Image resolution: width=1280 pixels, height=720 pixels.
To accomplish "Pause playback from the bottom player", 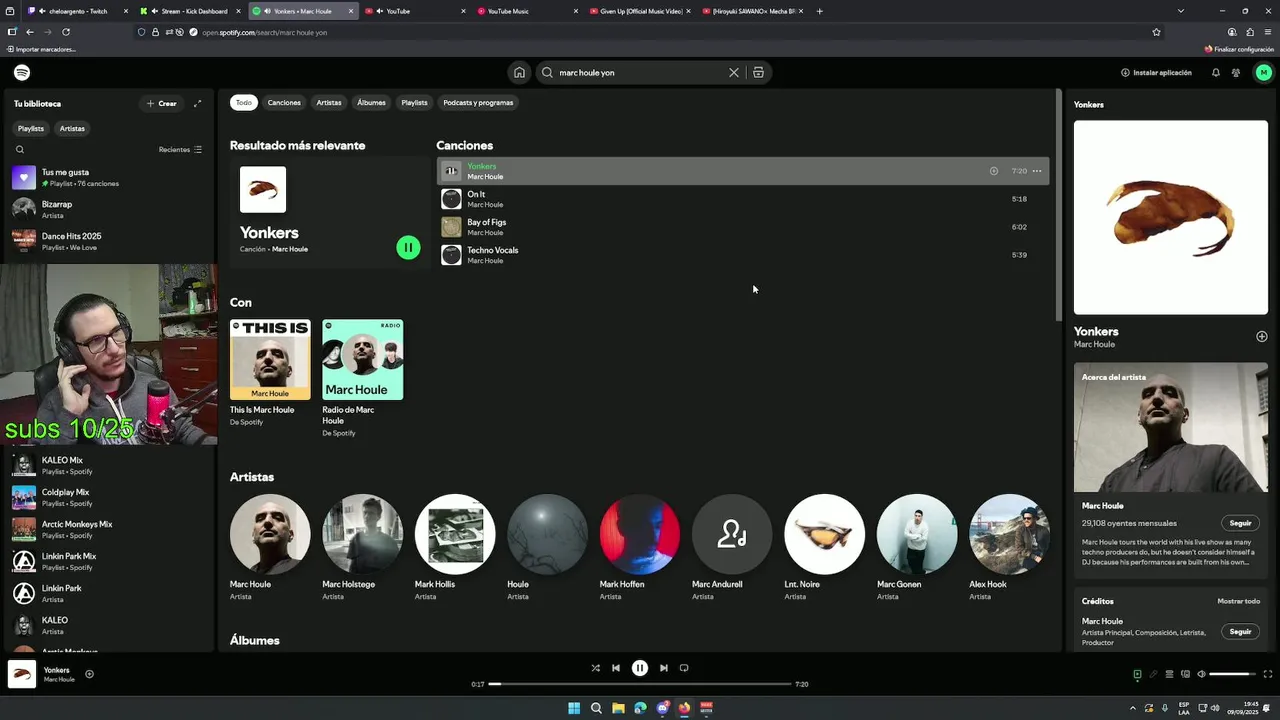I will 640,668.
